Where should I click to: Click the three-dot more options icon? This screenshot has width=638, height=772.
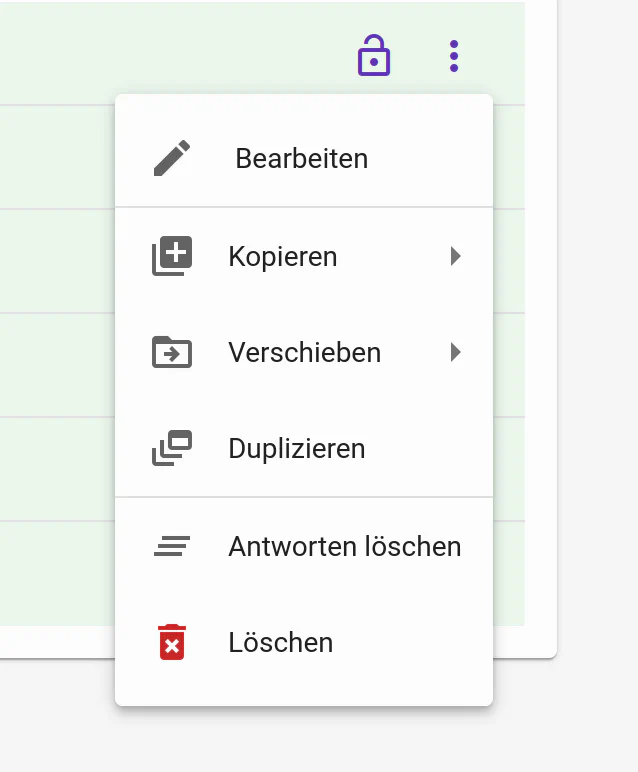454,56
